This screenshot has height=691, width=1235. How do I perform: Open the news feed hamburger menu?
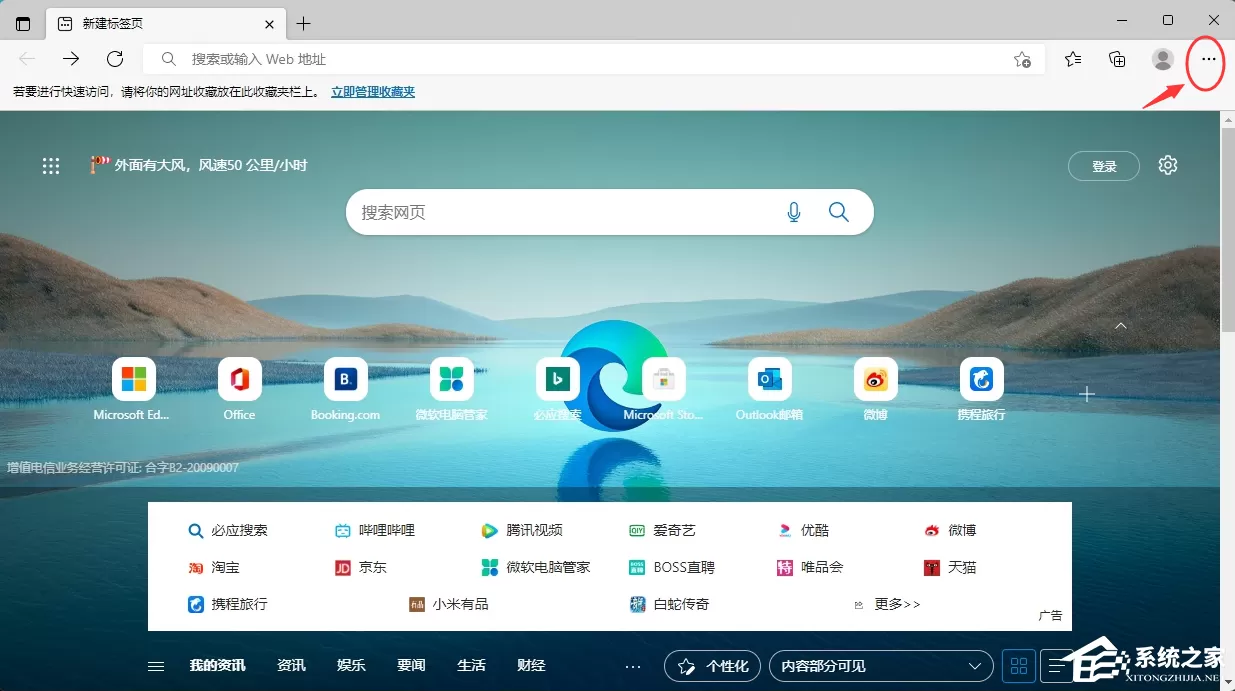[x=156, y=666]
